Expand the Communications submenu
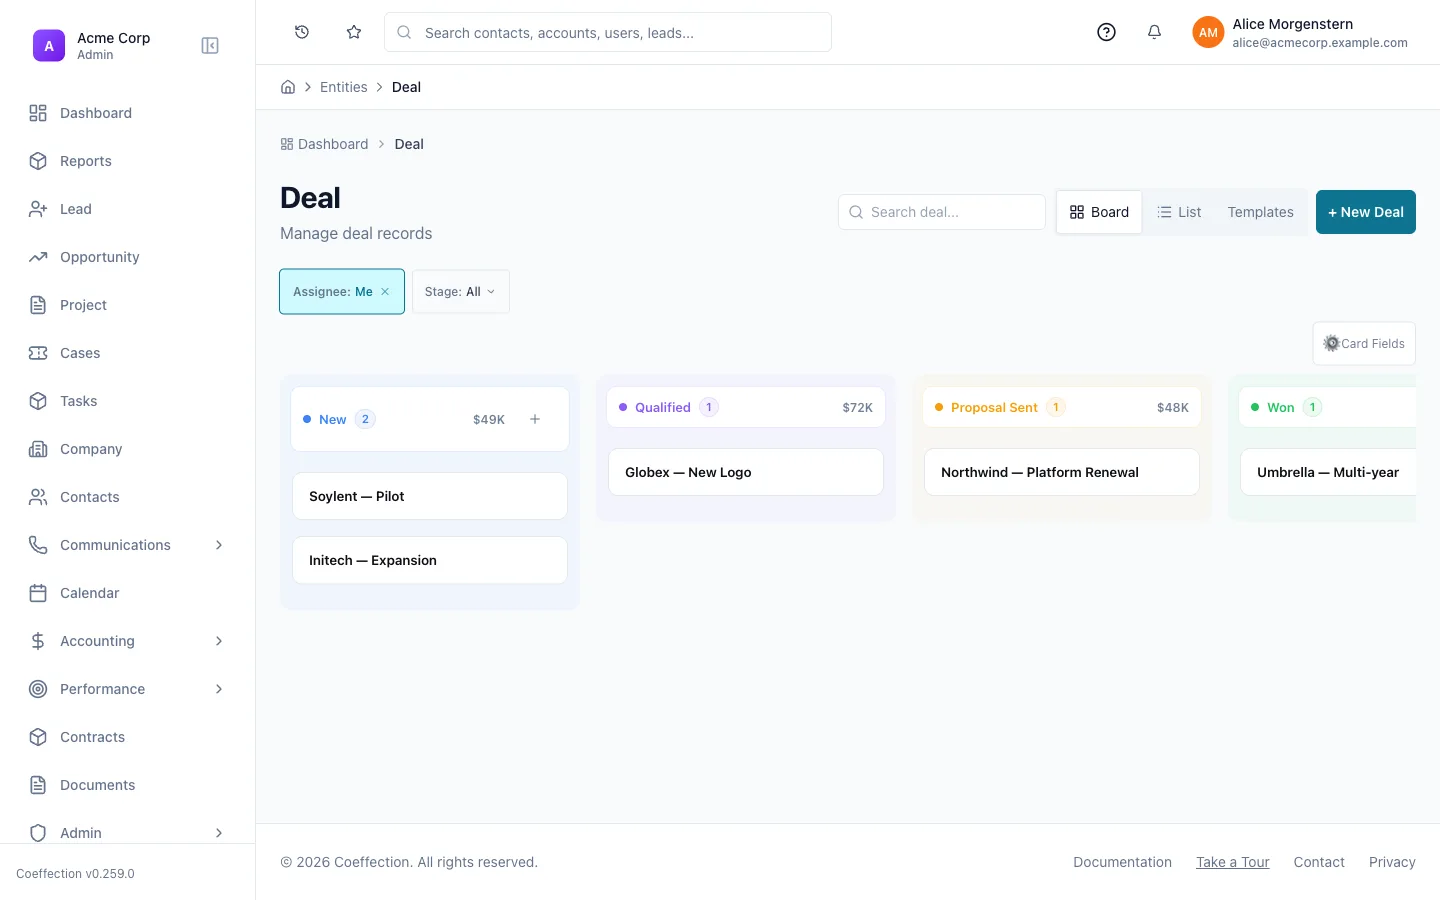Viewport: 1440px width, 900px height. click(219, 545)
